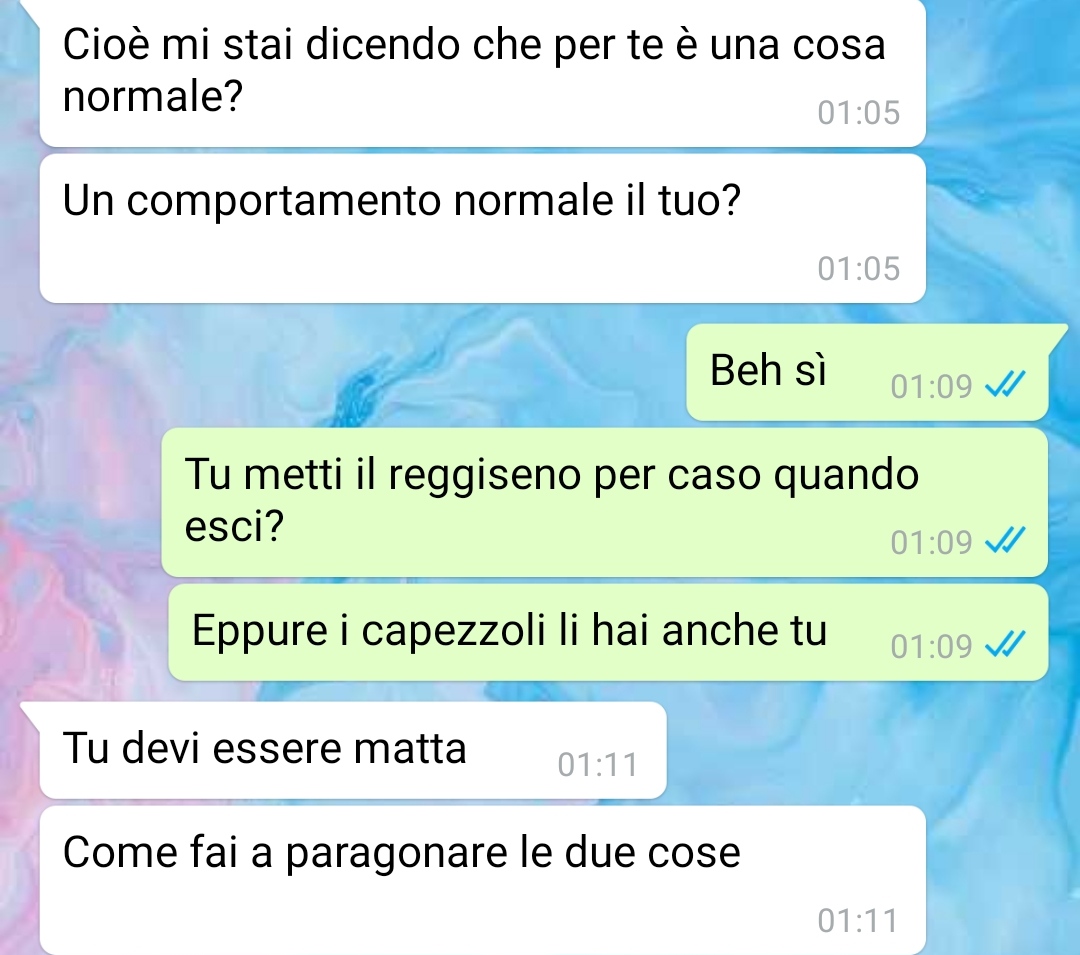This screenshot has height=955, width=1080.
Task: Tap the 01:05 timestamp under 'Un comportamento normale'
Action: click(x=858, y=269)
